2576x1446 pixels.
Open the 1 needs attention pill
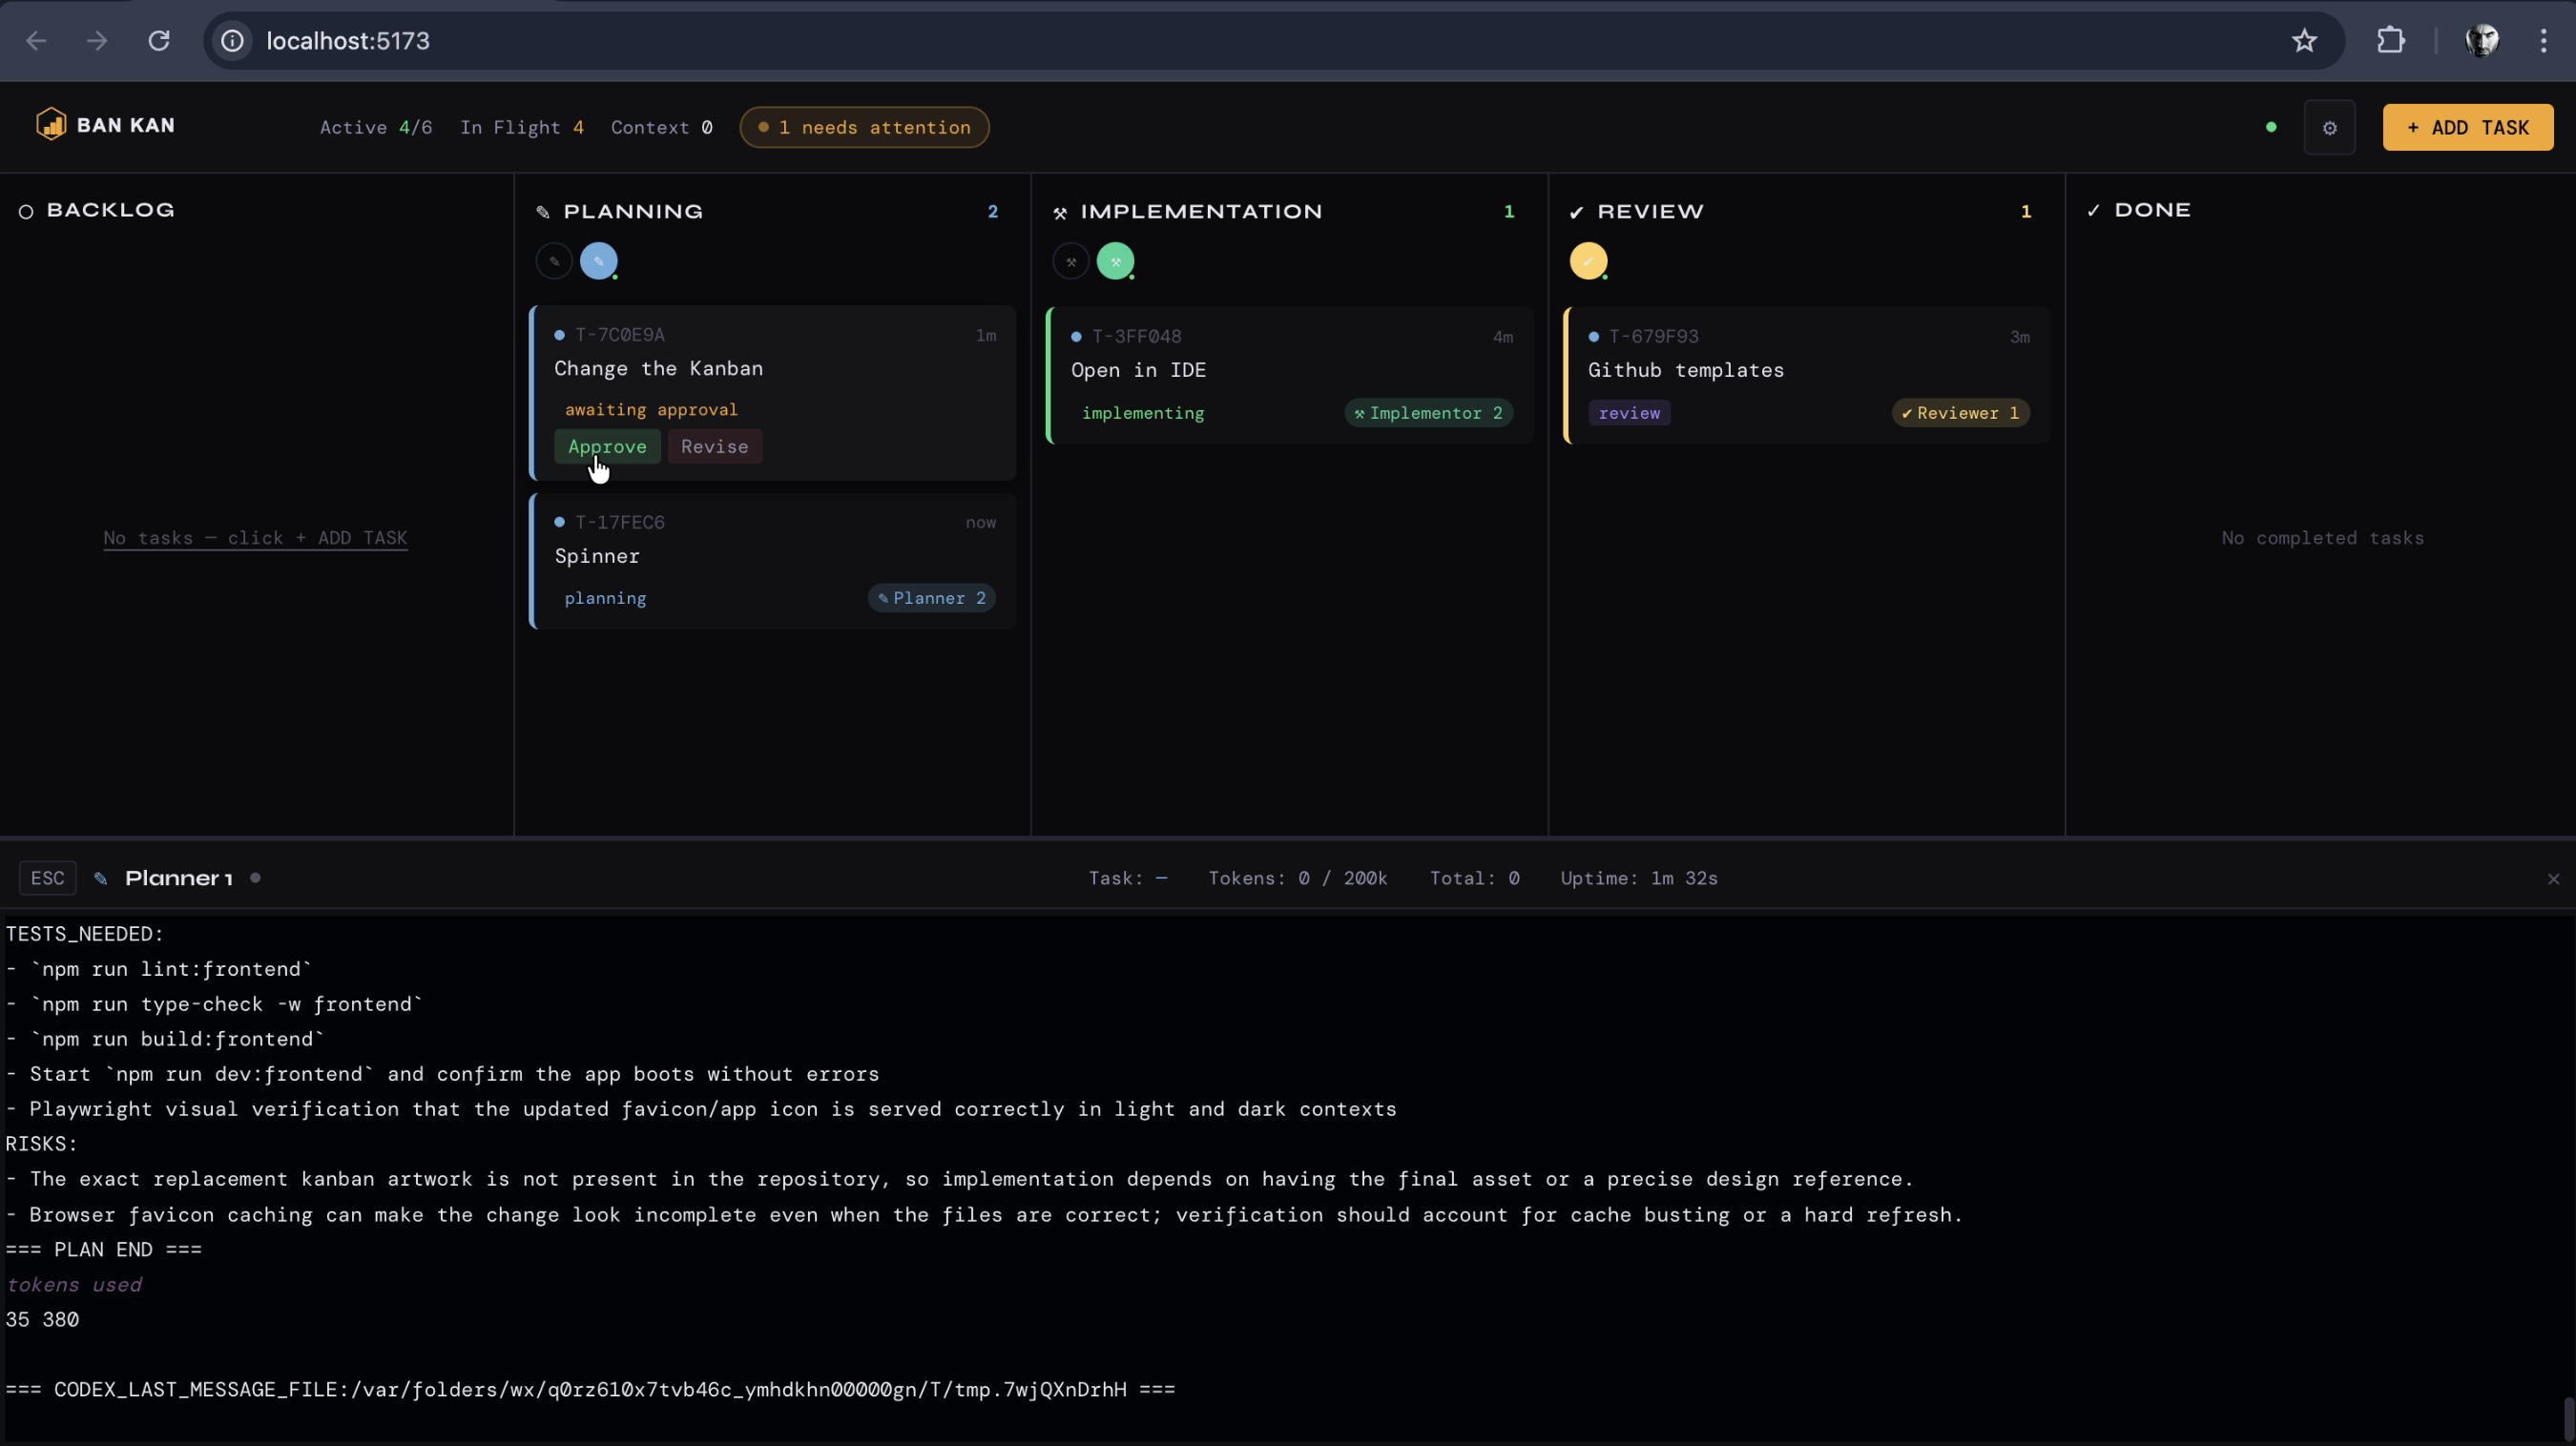(864, 128)
